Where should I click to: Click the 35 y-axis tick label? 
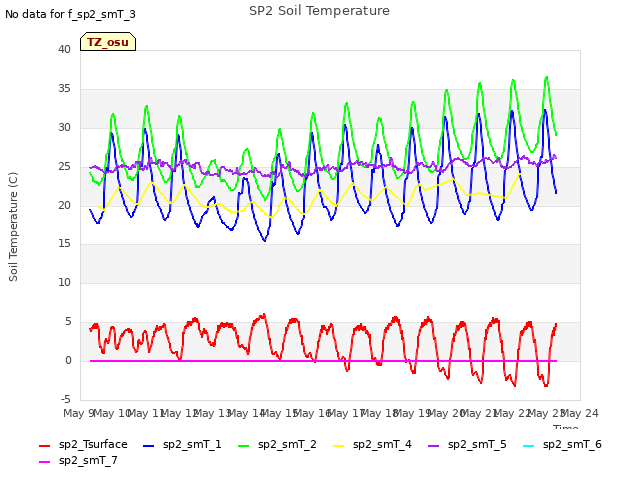[64, 89]
